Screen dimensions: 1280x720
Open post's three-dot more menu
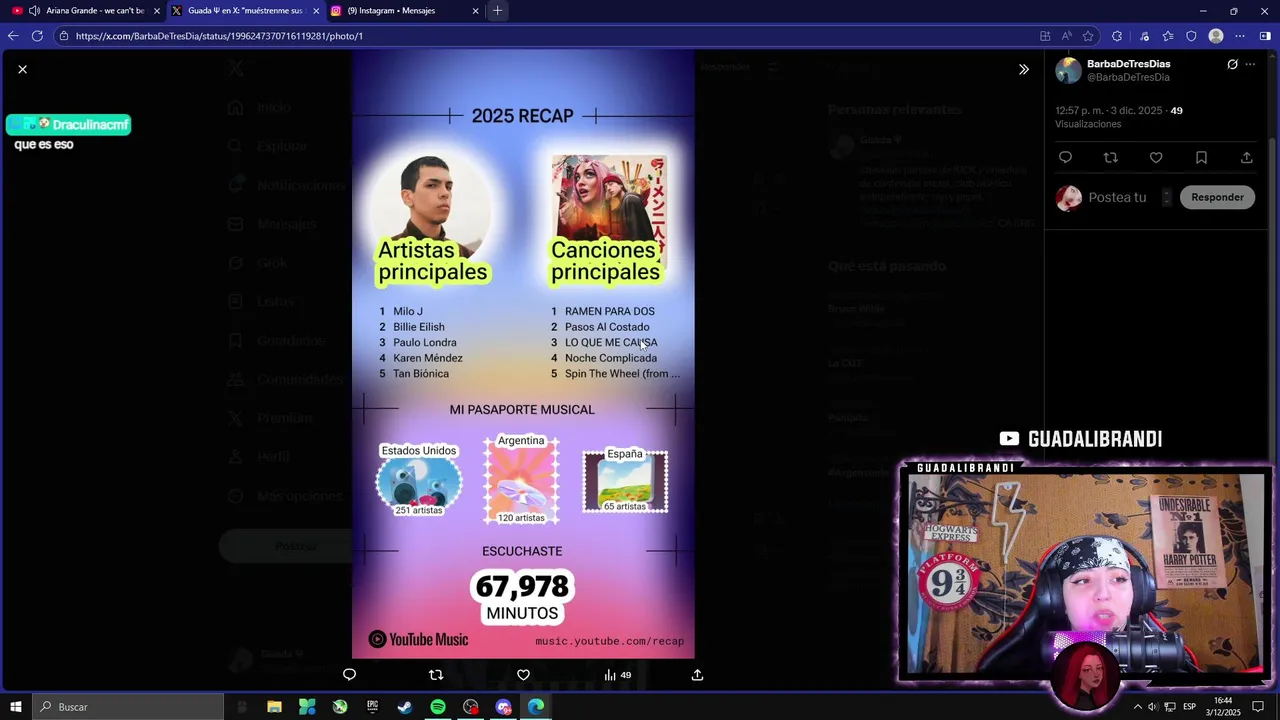[1250, 64]
